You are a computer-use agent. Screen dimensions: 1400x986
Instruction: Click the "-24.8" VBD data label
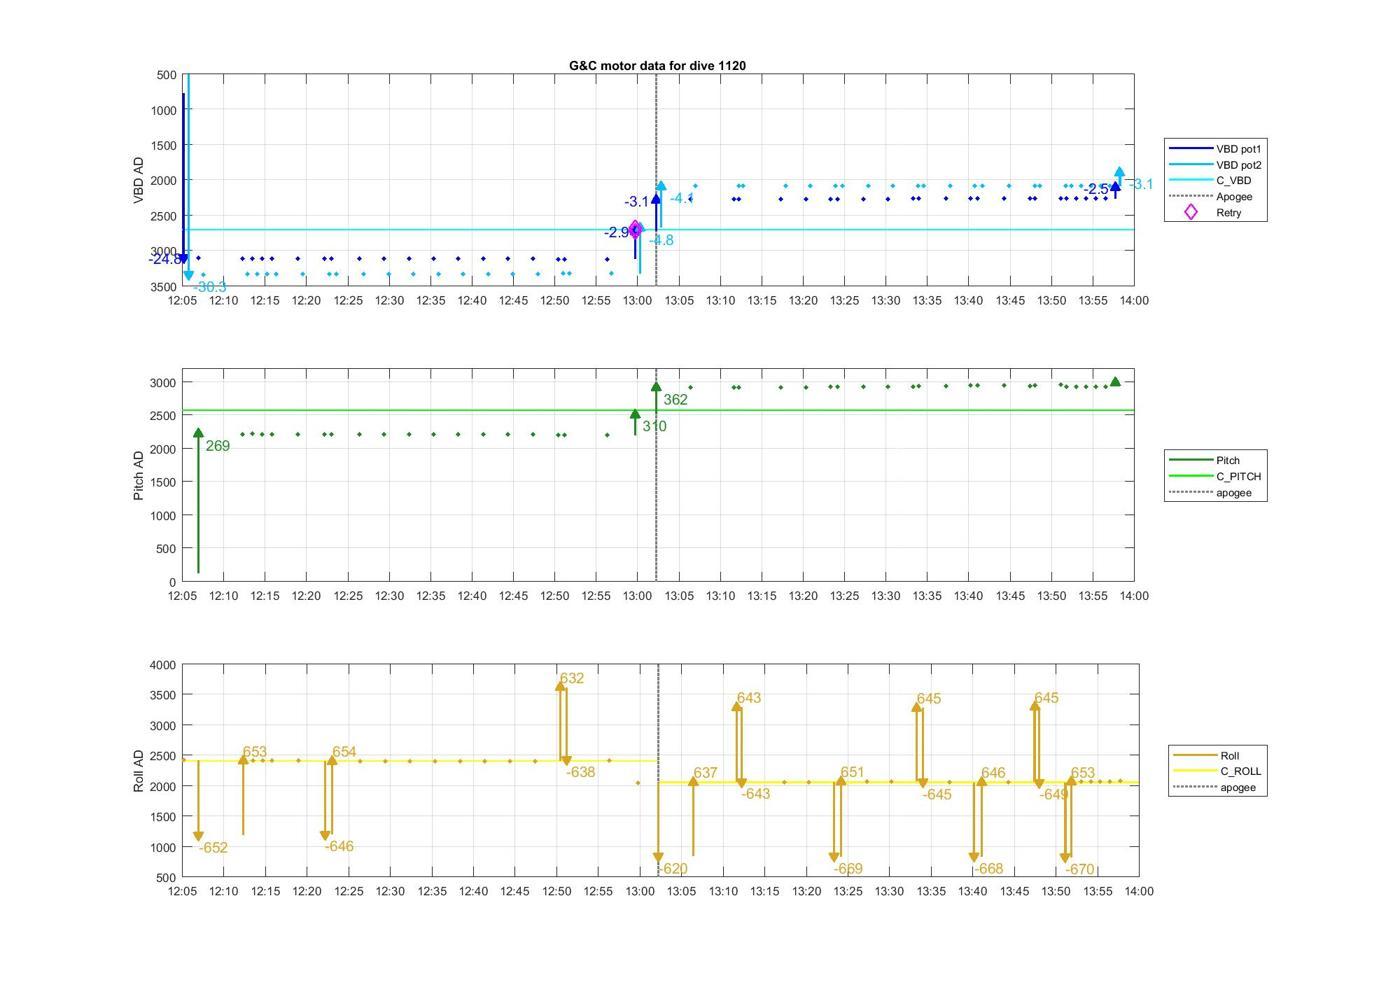[x=164, y=259]
